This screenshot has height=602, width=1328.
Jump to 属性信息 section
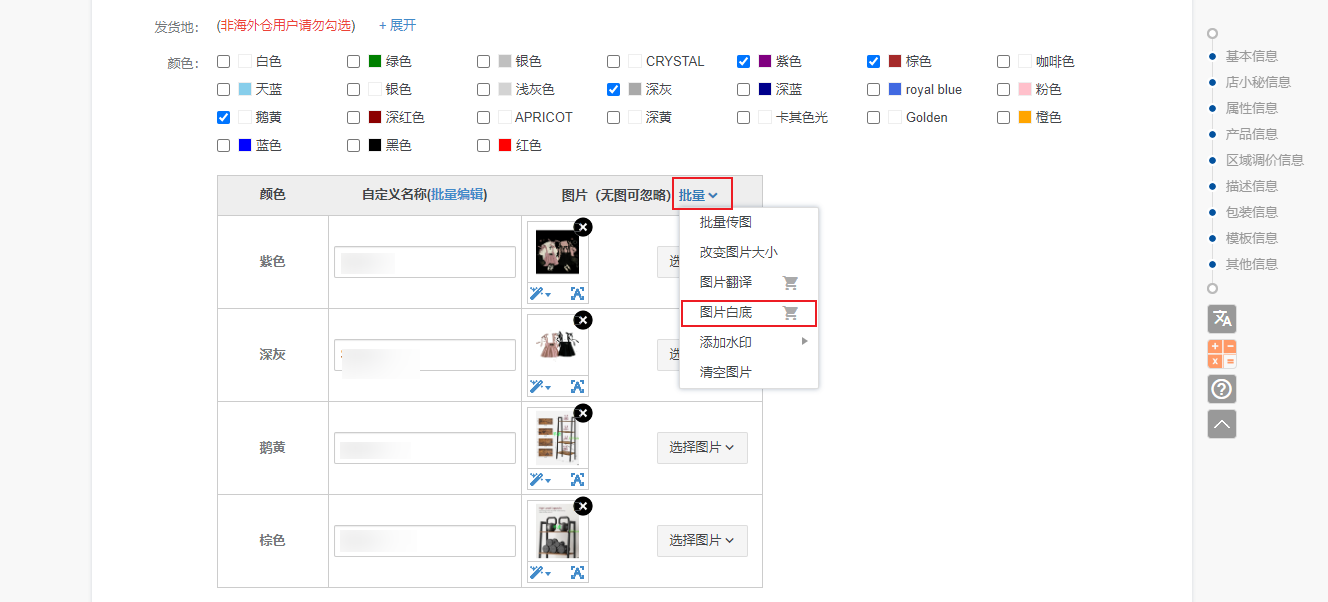(1251, 108)
